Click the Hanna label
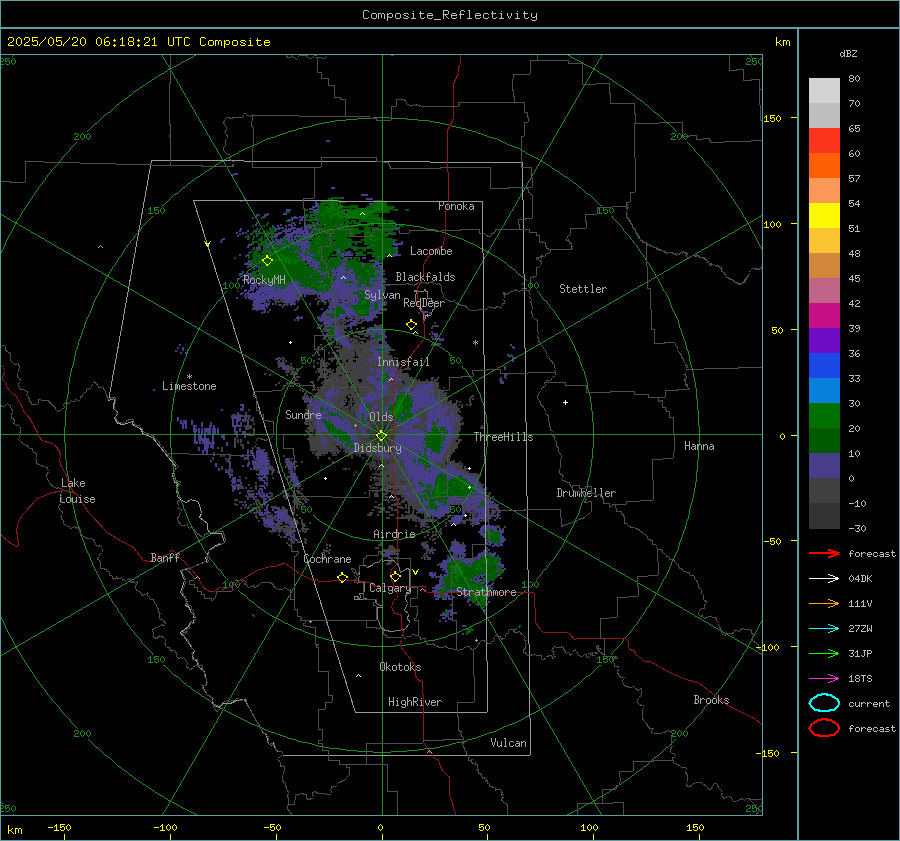900x841 pixels. pos(699,446)
